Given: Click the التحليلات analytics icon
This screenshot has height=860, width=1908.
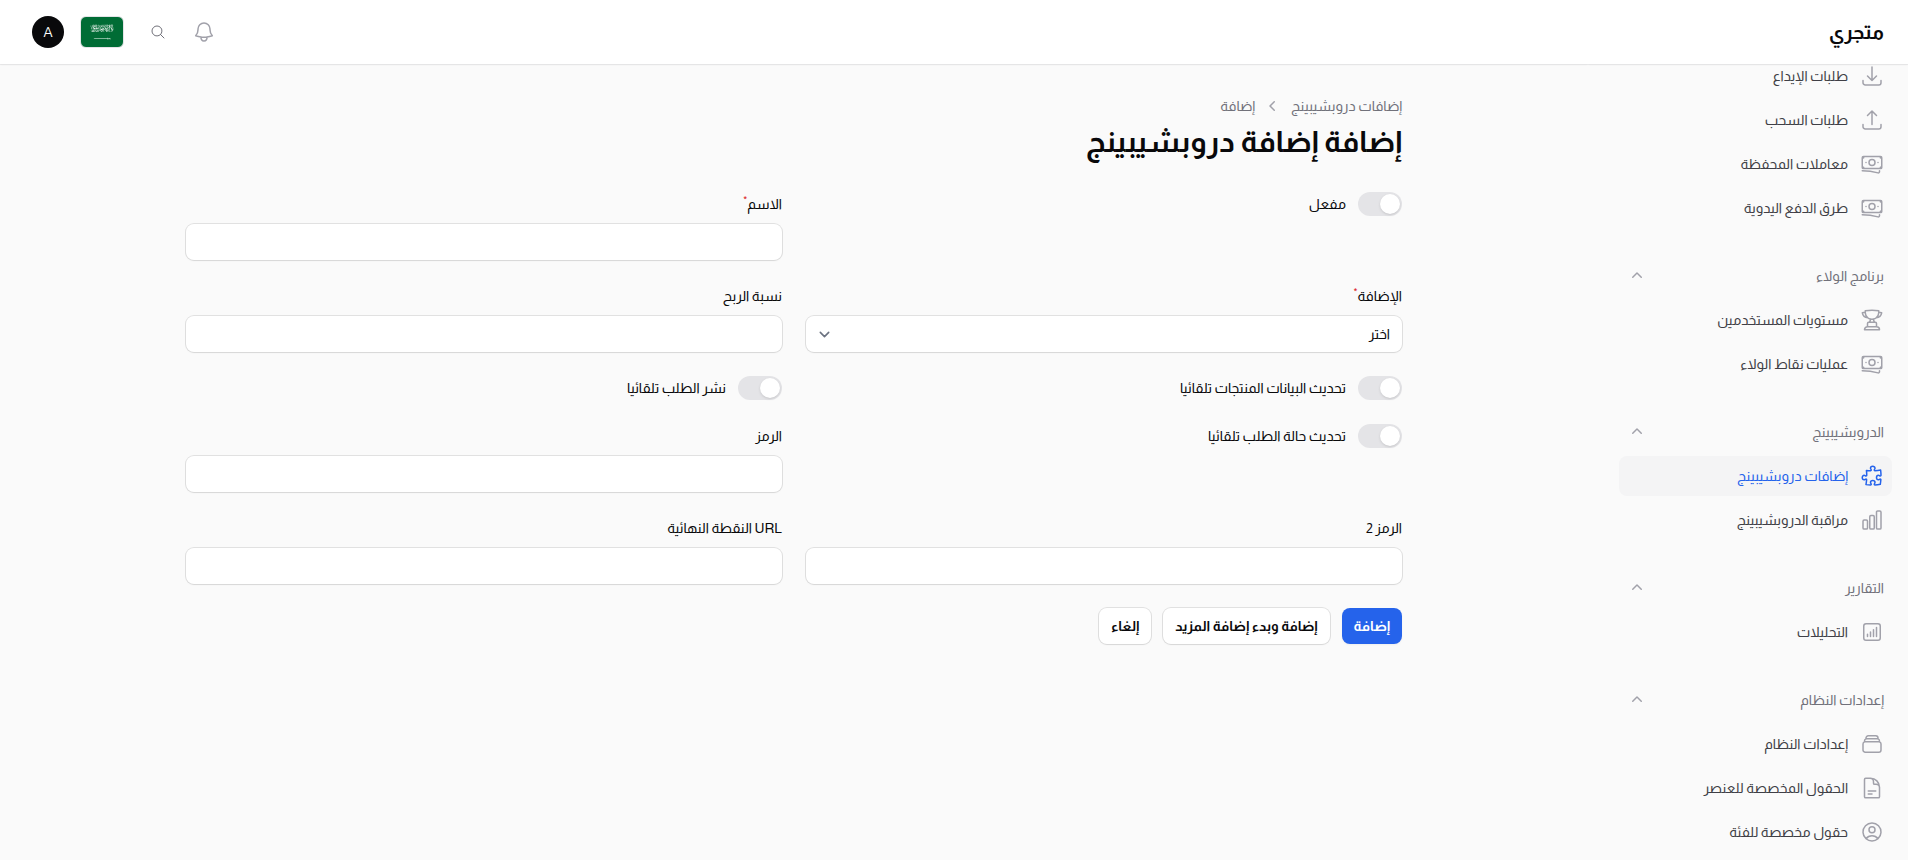Looking at the screenshot, I should click(1872, 632).
